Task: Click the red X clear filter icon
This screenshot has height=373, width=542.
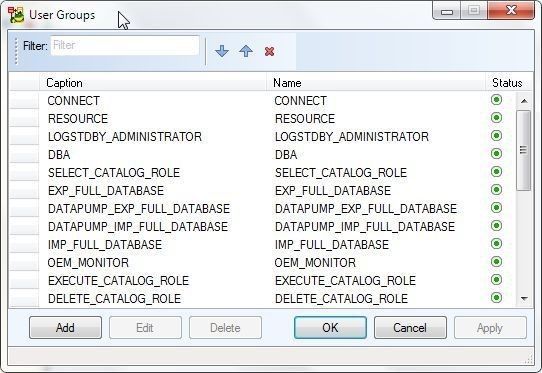Action: click(269, 52)
